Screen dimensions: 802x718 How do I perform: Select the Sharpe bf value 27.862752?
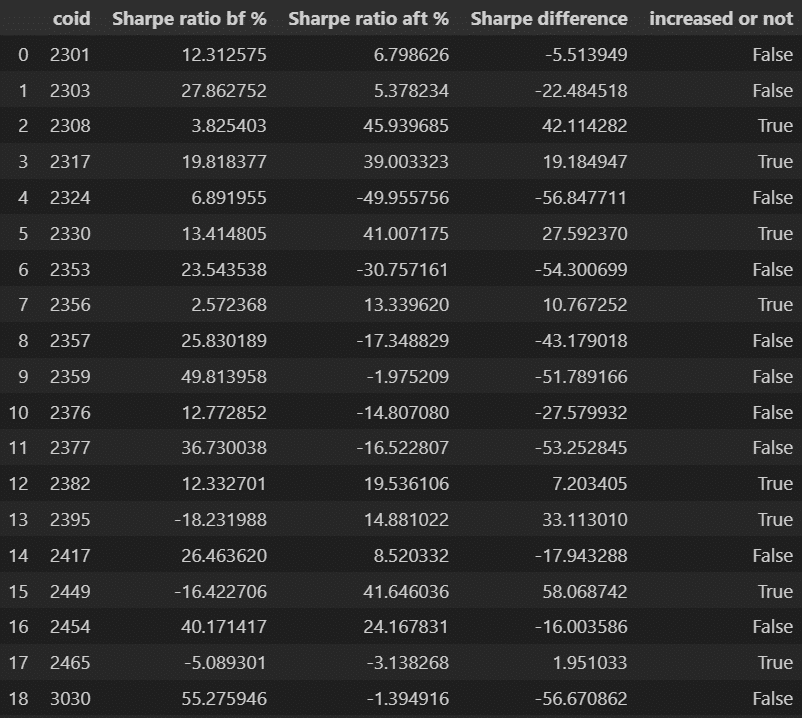pyautogui.click(x=218, y=91)
